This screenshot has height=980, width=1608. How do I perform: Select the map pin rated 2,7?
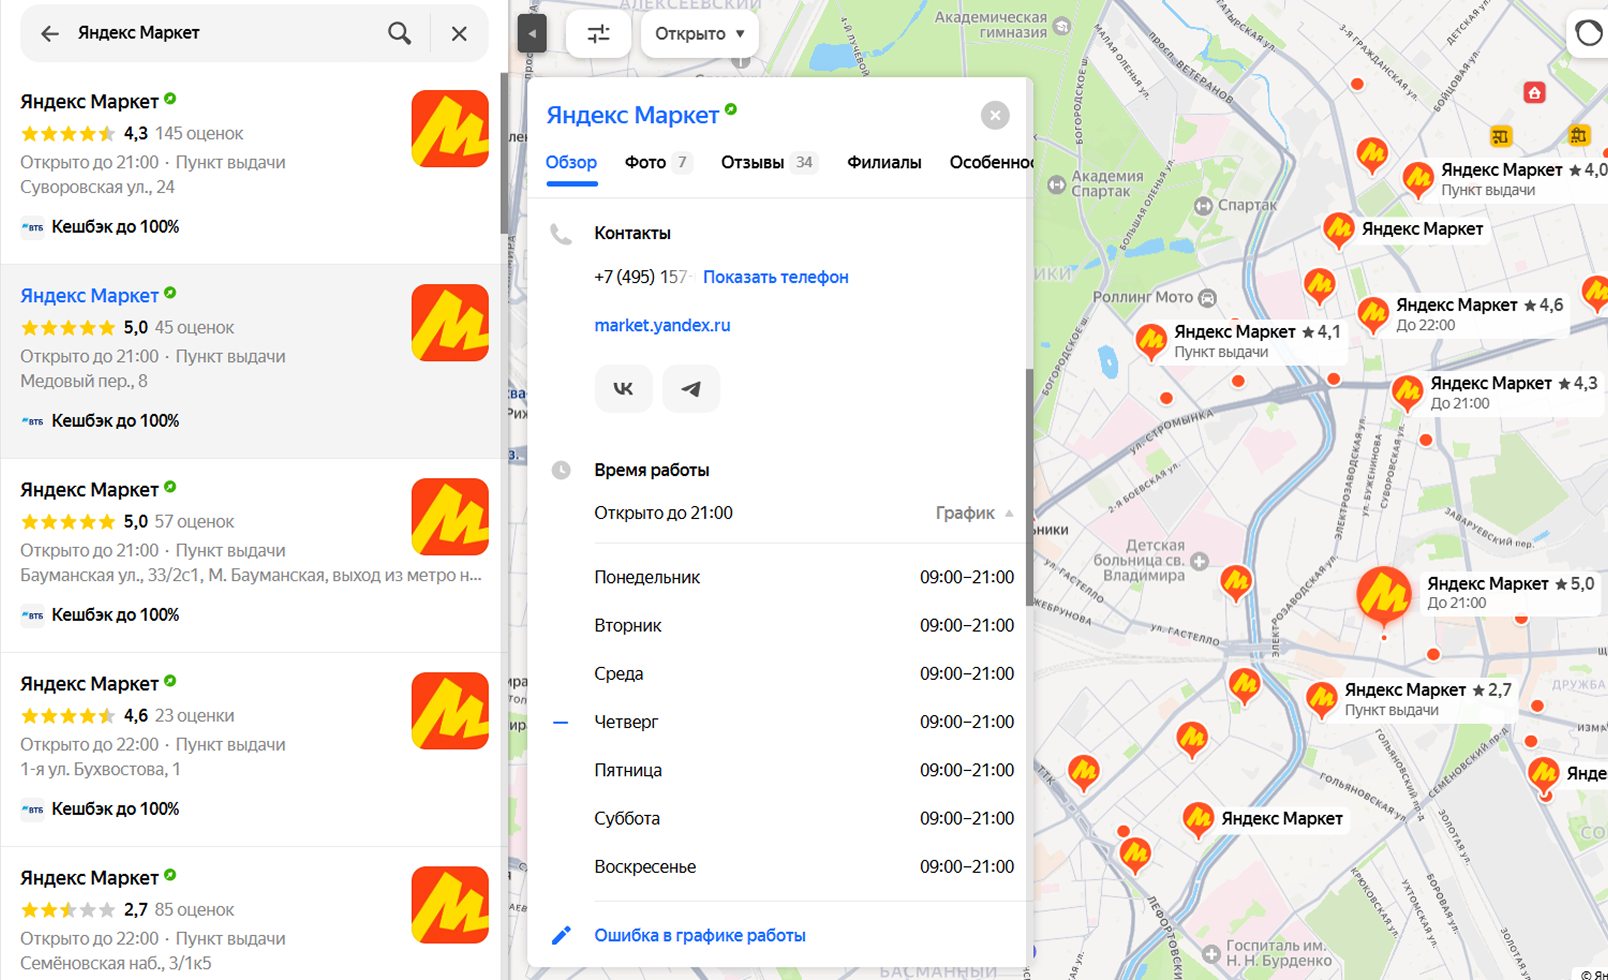pos(1321,699)
